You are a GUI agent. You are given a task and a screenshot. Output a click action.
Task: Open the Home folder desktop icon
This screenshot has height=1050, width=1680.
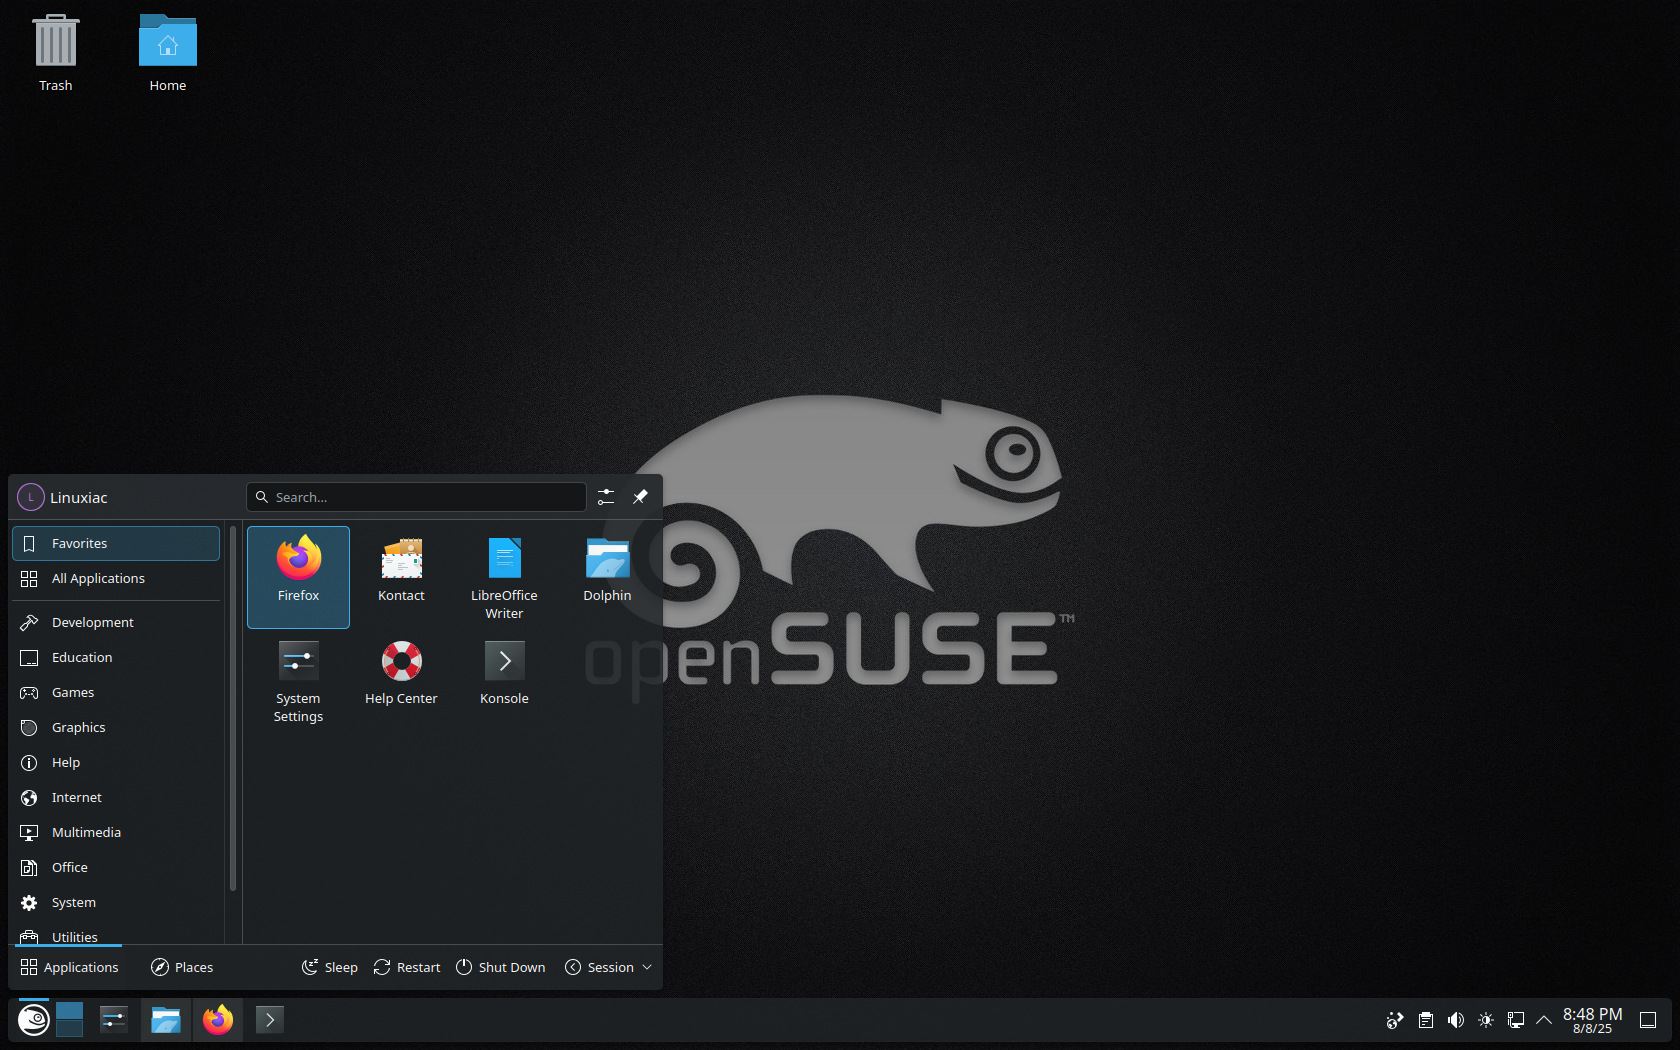point(168,54)
